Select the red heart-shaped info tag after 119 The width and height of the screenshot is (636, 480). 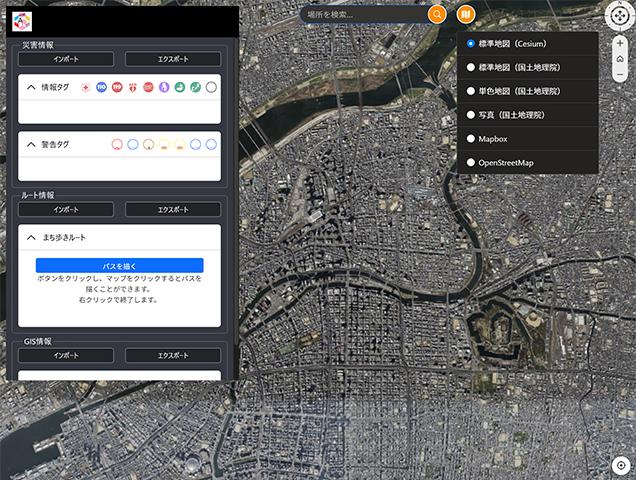[x=133, y=87]
